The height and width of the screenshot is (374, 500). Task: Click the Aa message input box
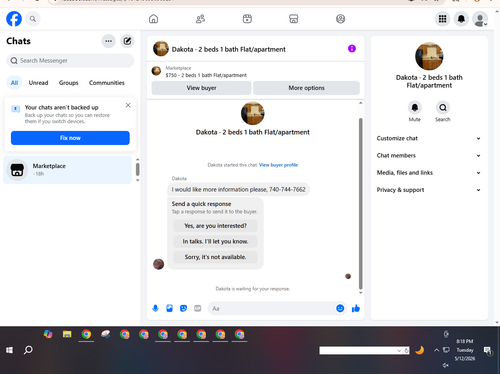[x=272, y=309]
